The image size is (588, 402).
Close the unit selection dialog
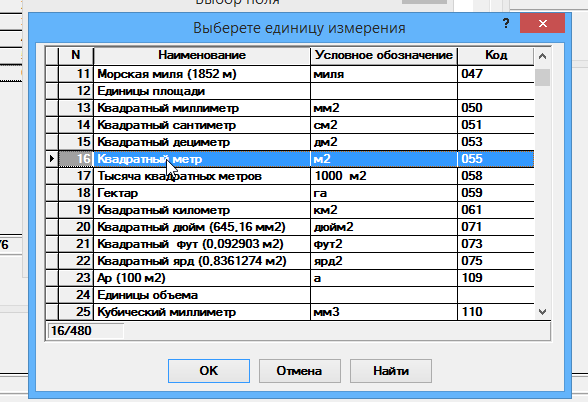[x=542, y=24]
